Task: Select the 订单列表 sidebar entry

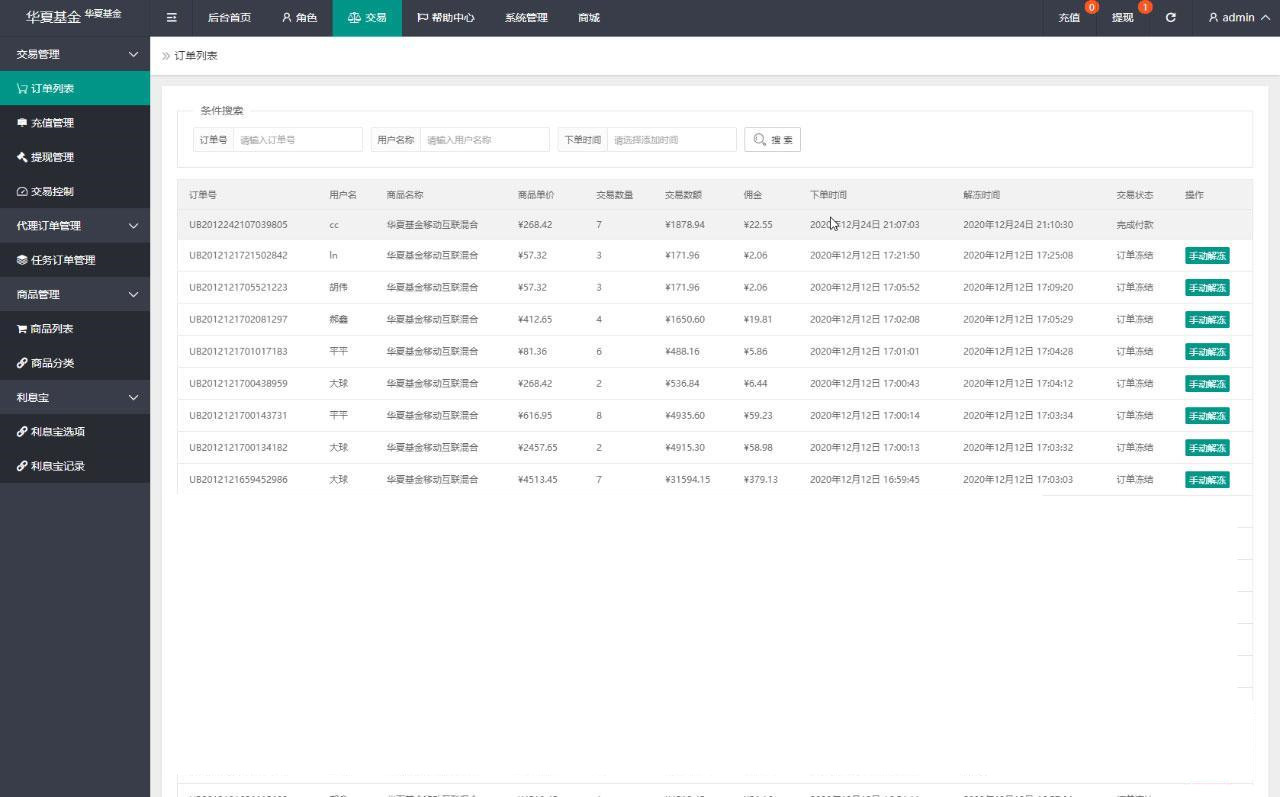Action: [55, 88]
